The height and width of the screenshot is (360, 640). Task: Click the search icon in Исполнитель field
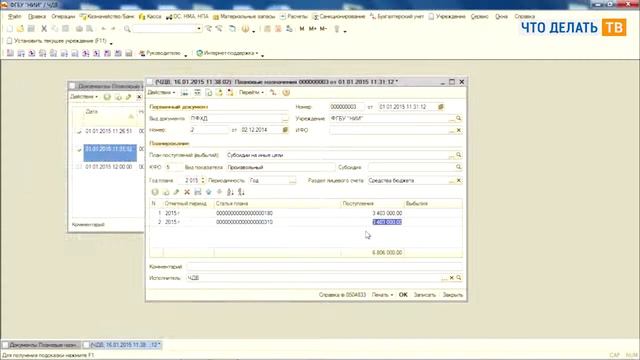[x=459, y=278]
